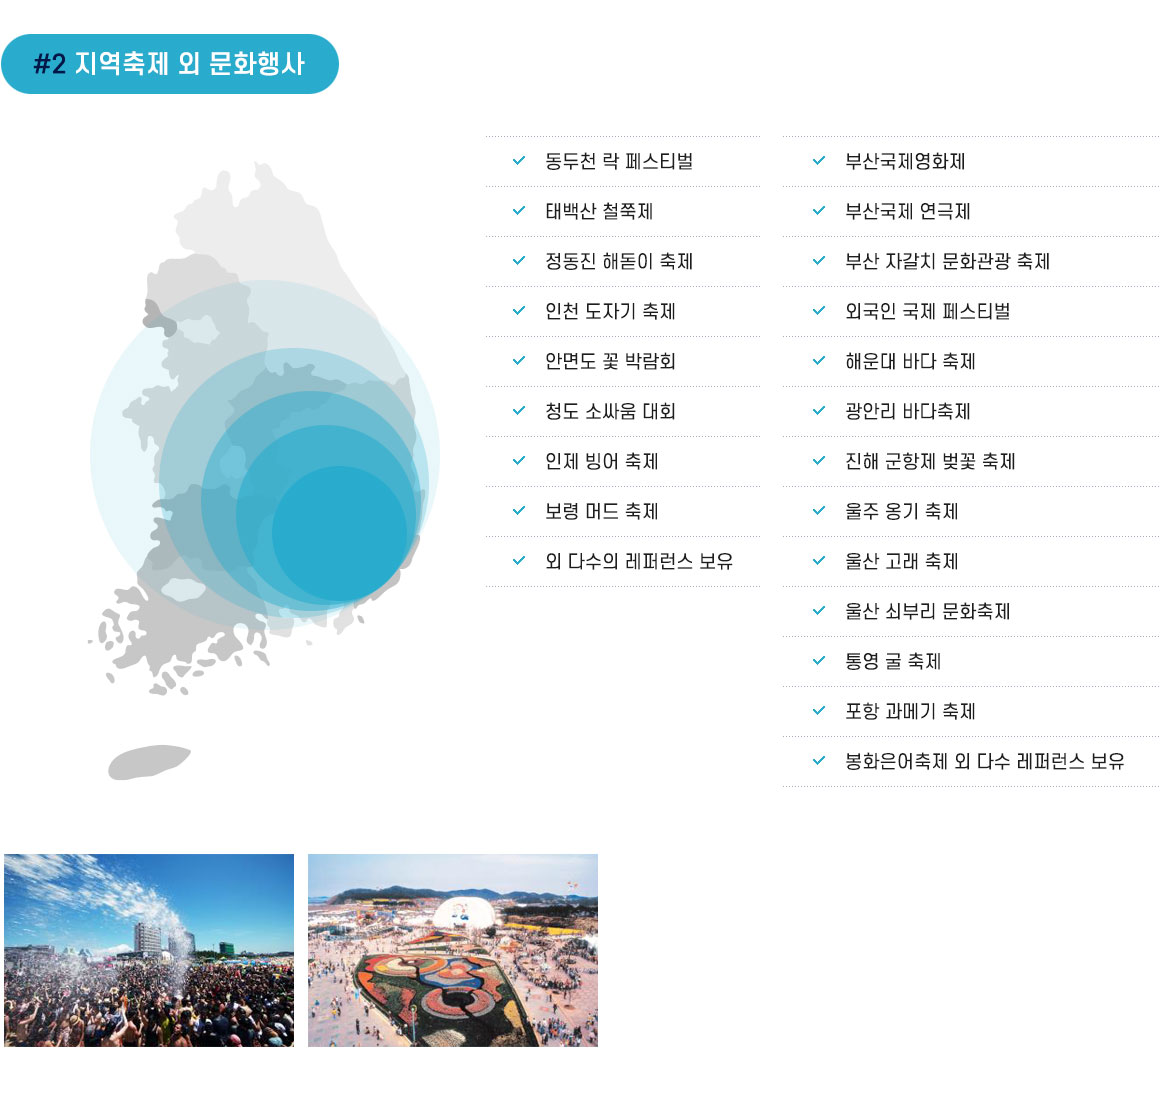Image resolution: width=1170 pixels, height=1111 pixels.
Task: Select the text 동두천 락 페스티벌
Action: (619, 161)
